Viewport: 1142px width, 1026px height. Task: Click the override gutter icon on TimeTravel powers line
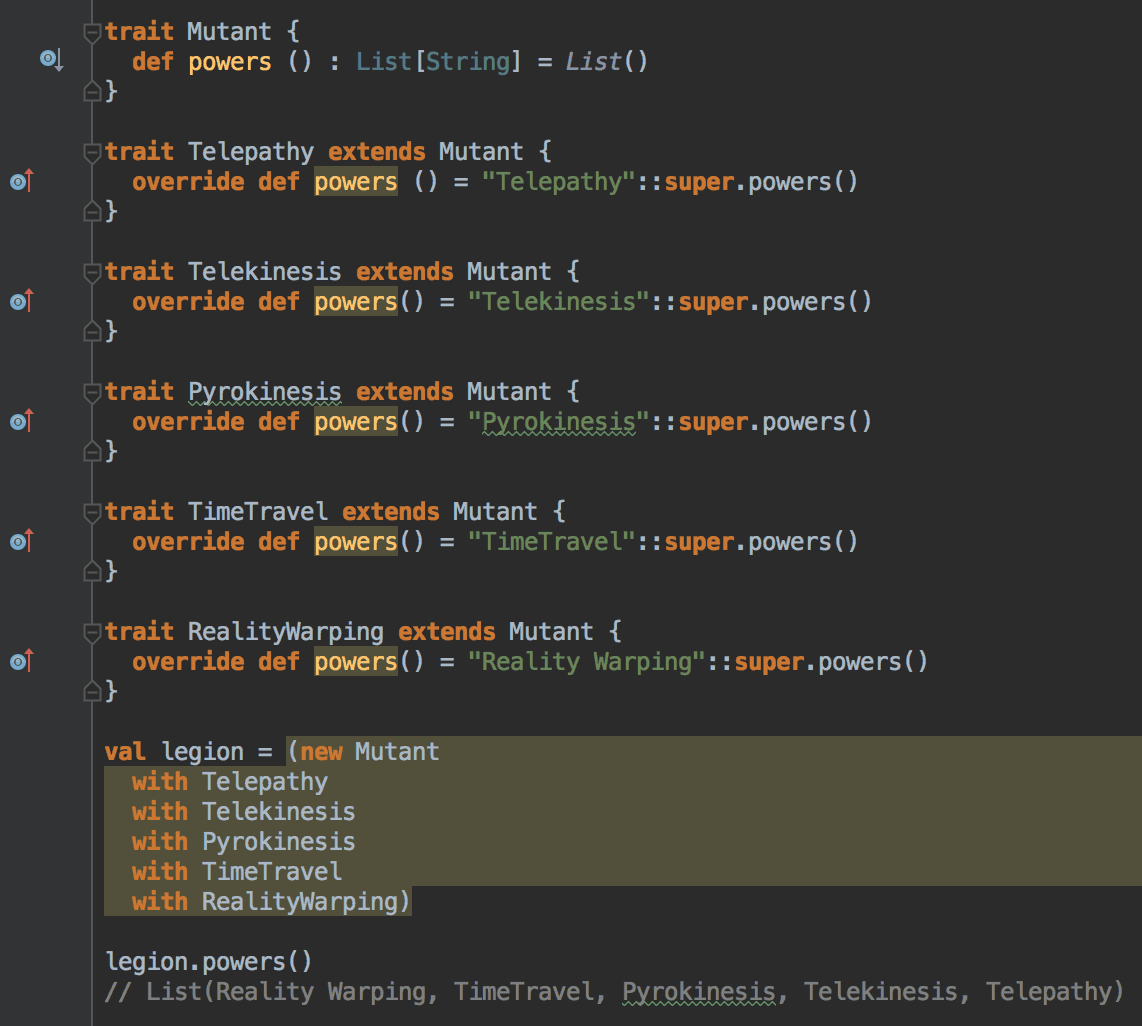pyautogui.click(x=21, y=542)
